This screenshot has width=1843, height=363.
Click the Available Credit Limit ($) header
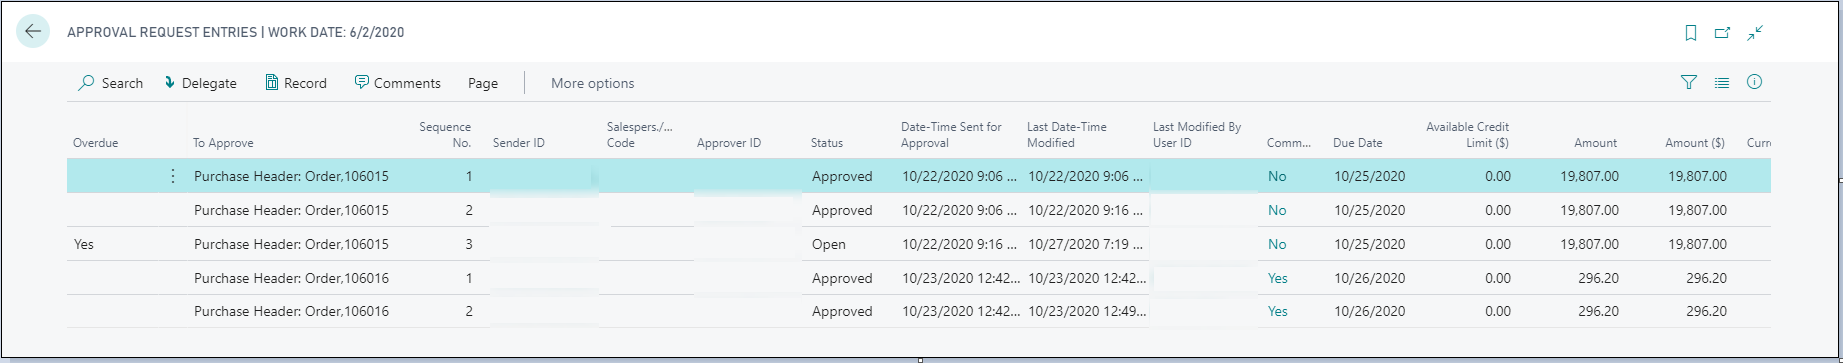(1468, 135)
